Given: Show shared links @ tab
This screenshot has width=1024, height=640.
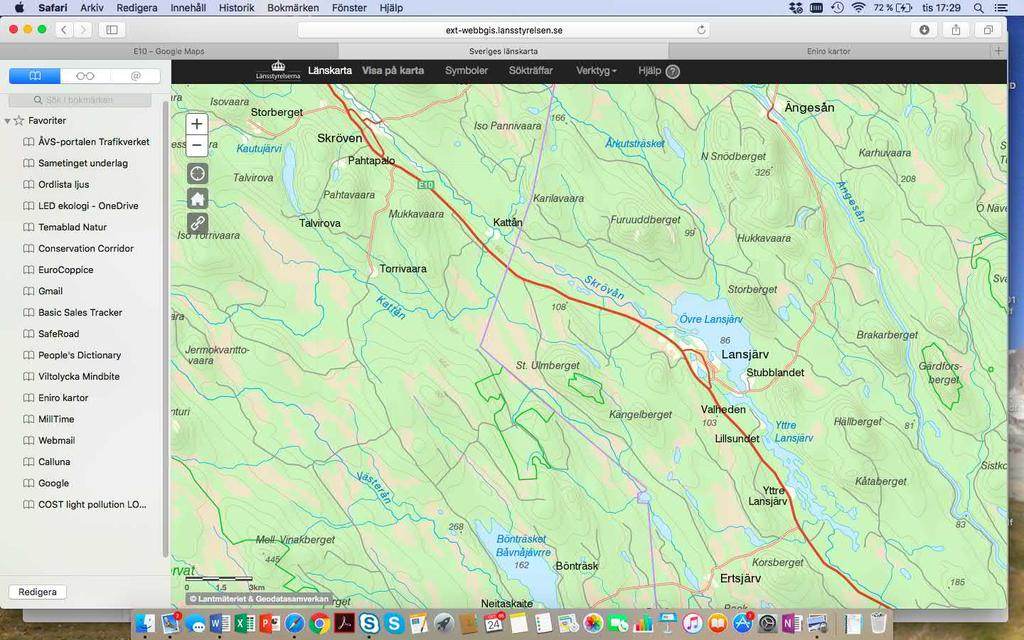Looking at the screenshot, I should 136,76.
